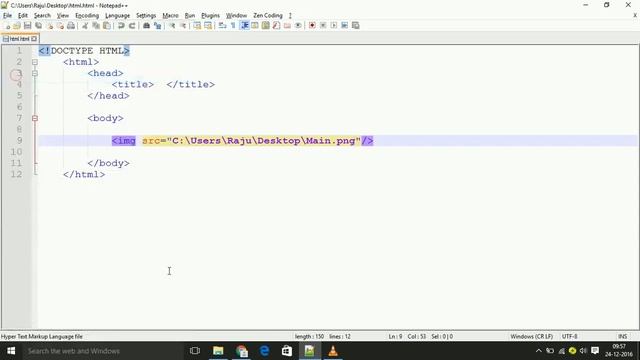The height and width of the screenshot is (360, 640).
Task: Toggle file monitoring eye icon
Action: coord(298,25)
